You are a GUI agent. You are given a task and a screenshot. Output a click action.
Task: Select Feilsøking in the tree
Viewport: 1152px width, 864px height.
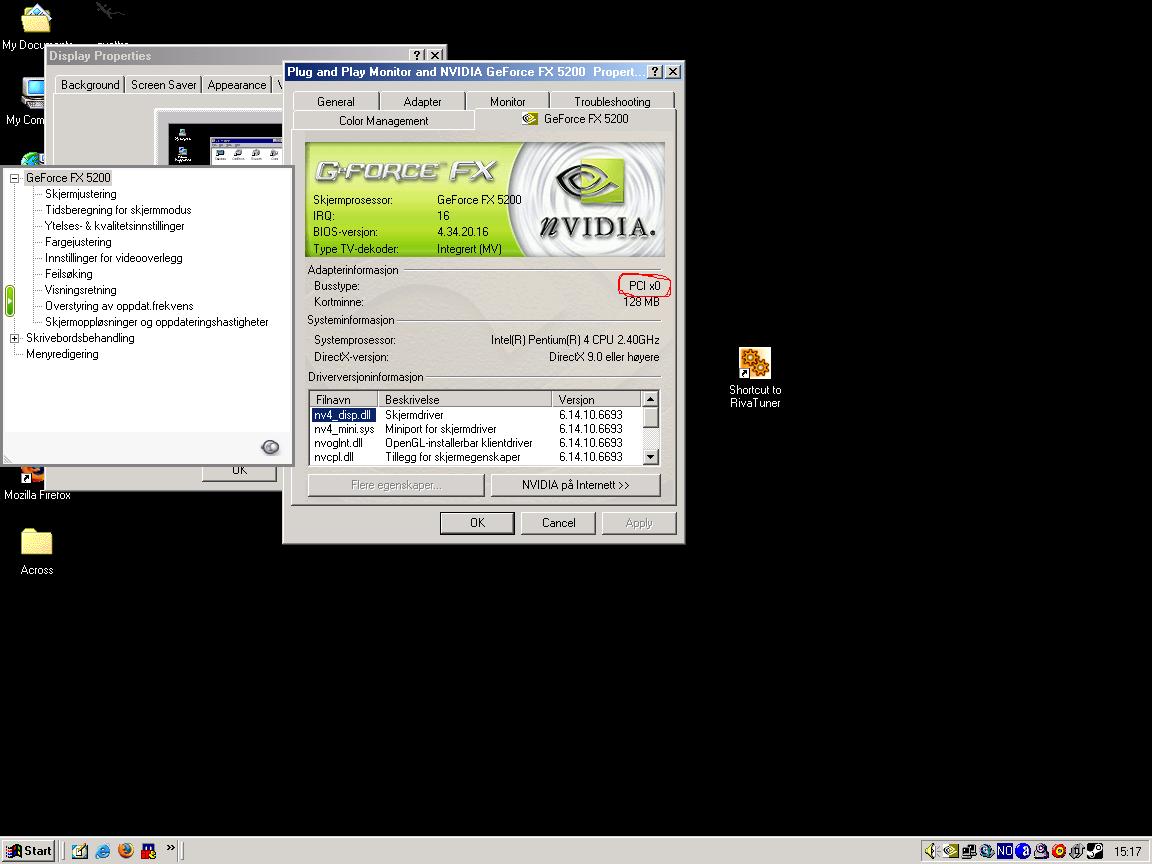click(69, 274)
